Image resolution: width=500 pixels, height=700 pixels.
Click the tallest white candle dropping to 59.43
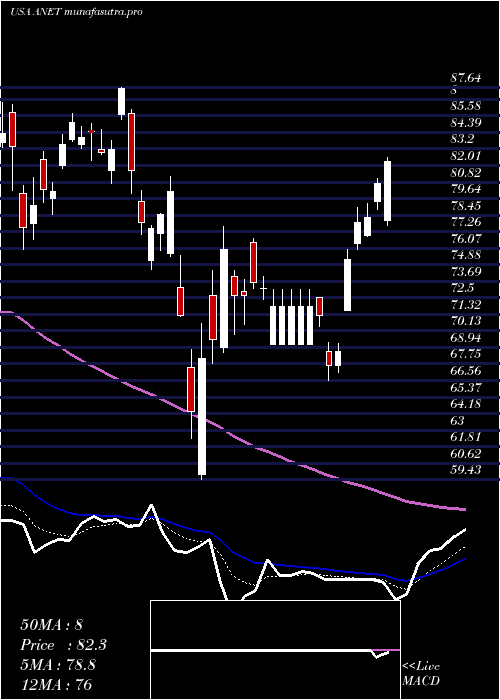click(x=202, y=416)
